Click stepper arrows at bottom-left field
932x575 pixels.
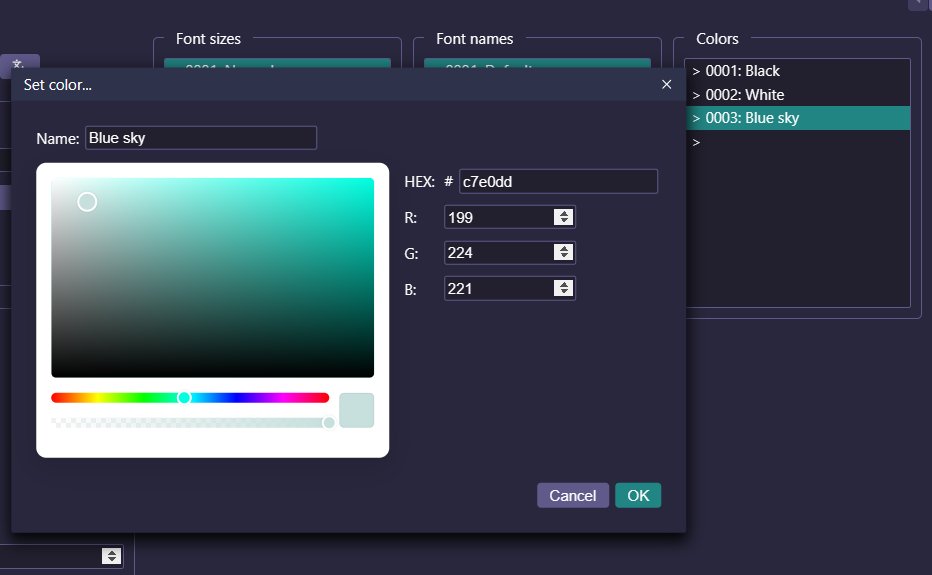[x=111, y=556]
